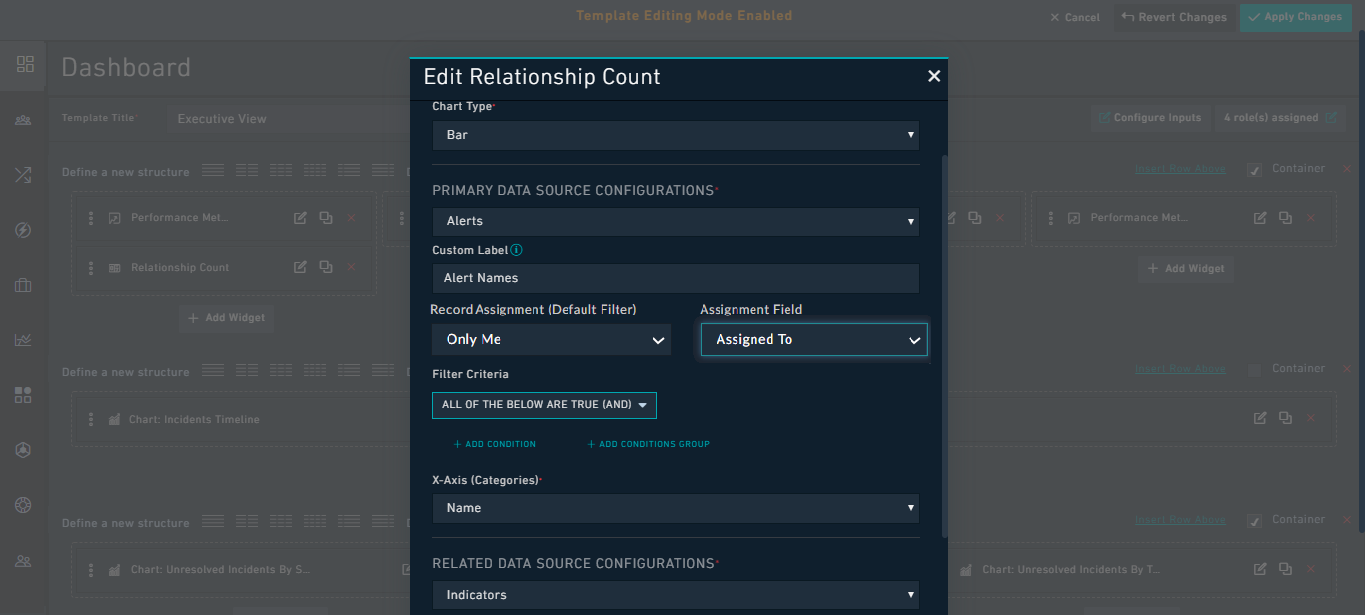Duplicate the Performance Met widget using copy icon
The width and height of the screenshot is (1365, 615).
tap(324, 217)
